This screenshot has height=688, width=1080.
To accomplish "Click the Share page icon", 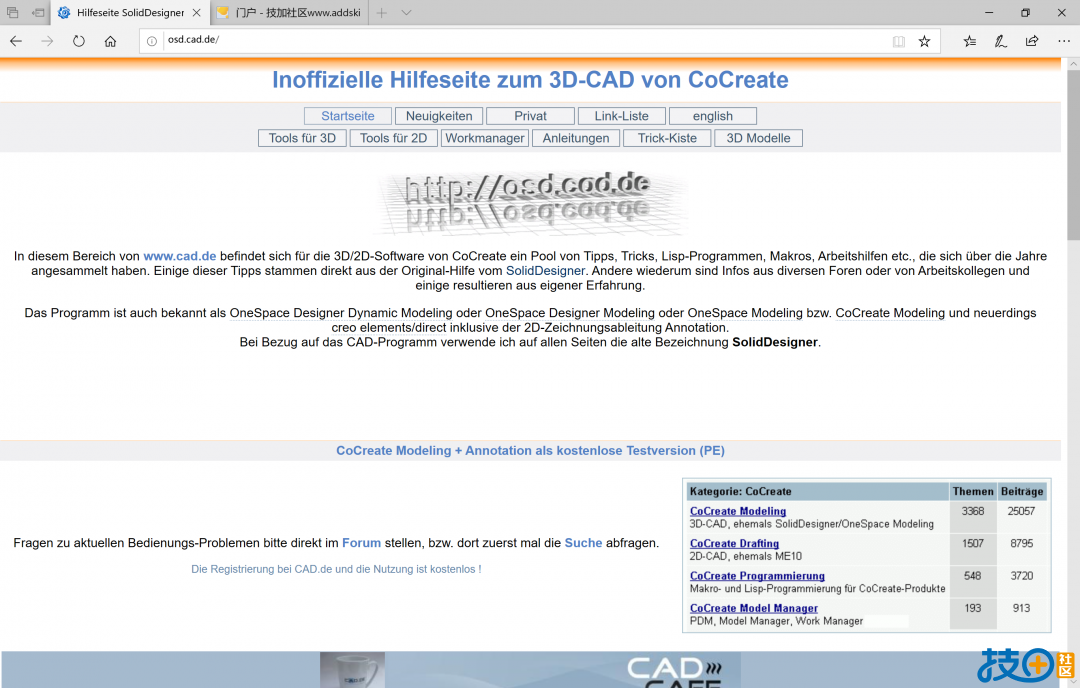I will [1032, 41].
